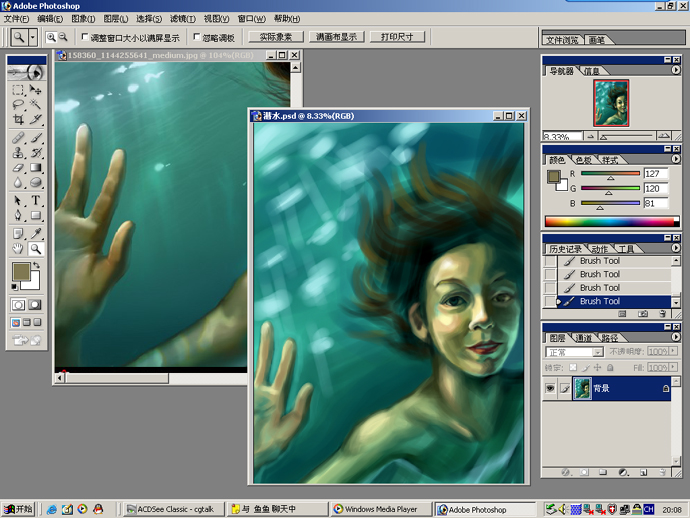Click the red value input field

[x=656, y=173]
